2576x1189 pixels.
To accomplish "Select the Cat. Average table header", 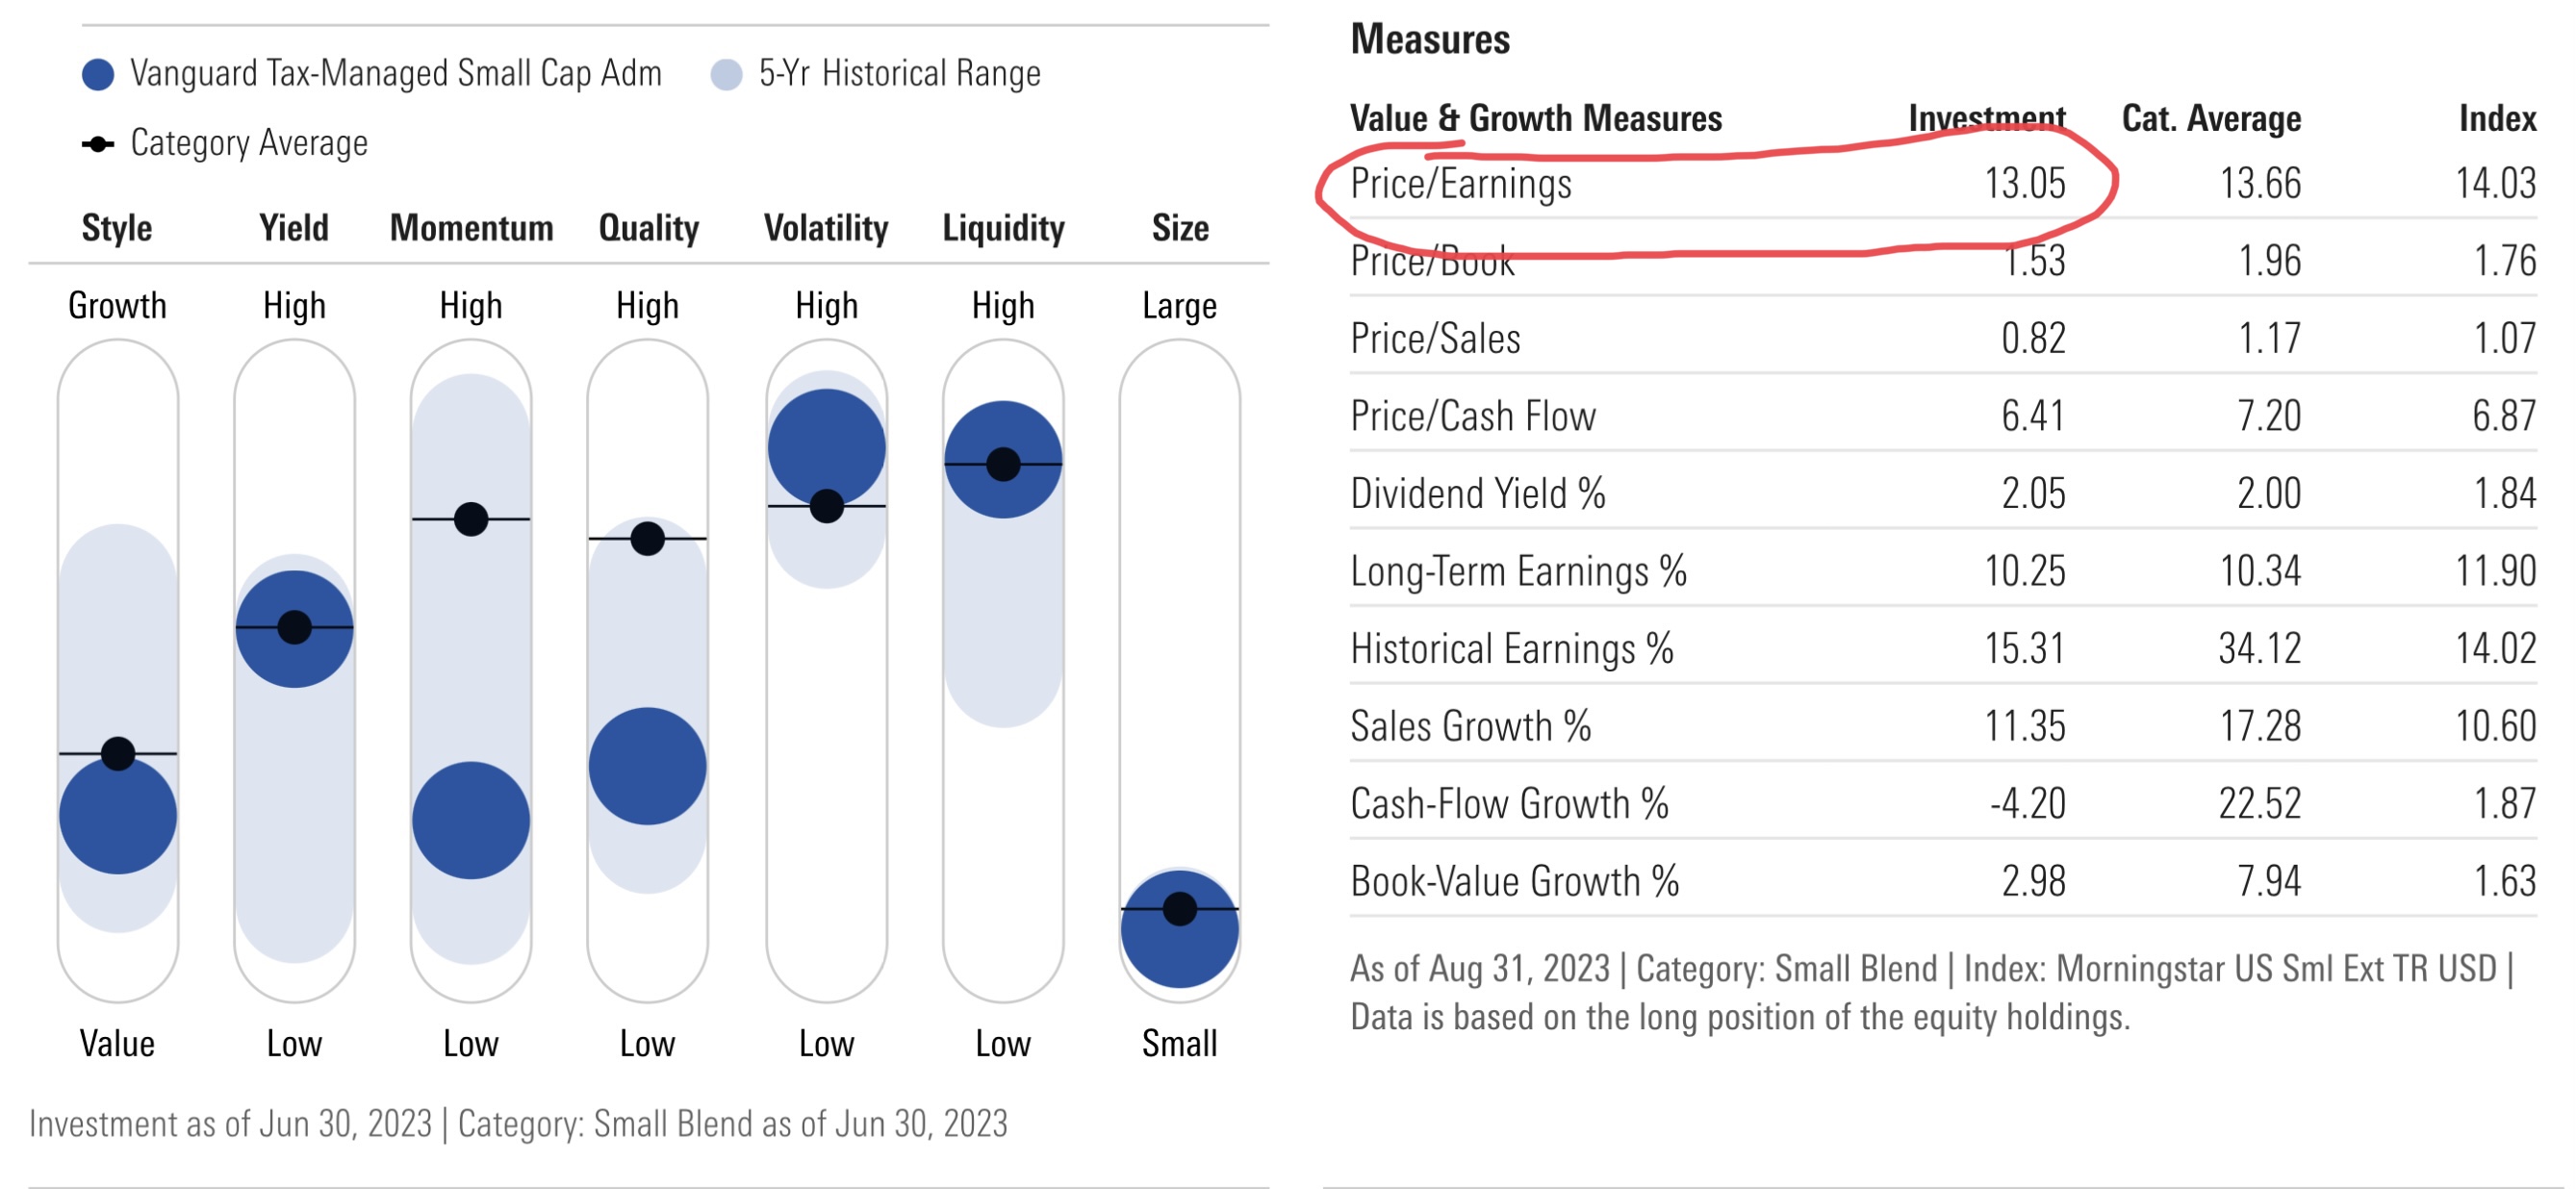I will (2210, 119).
